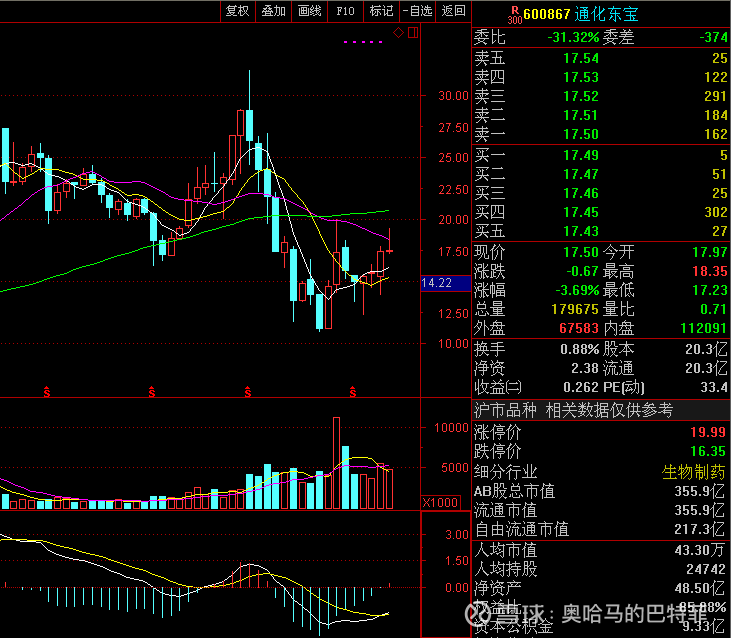
Task: Click the 标记 mark button
Action: pos(381,11)
